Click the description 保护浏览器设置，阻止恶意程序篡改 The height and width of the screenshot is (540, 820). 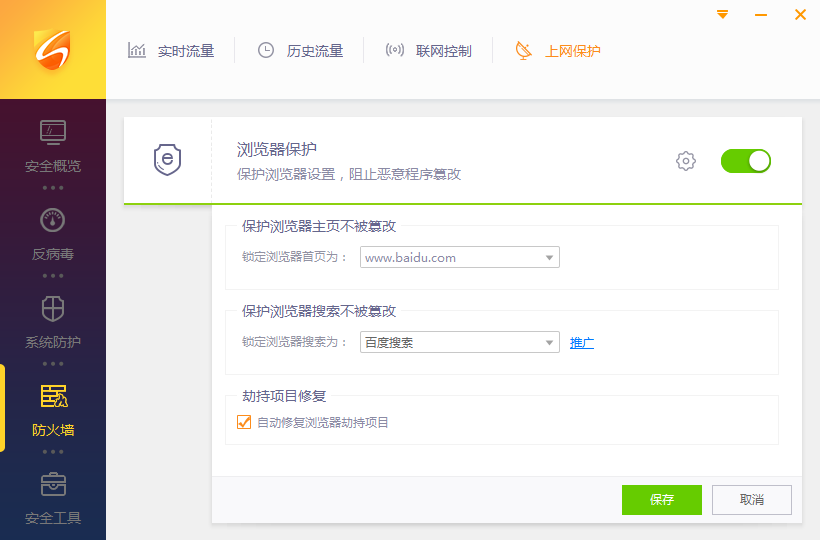click(349, 174)
